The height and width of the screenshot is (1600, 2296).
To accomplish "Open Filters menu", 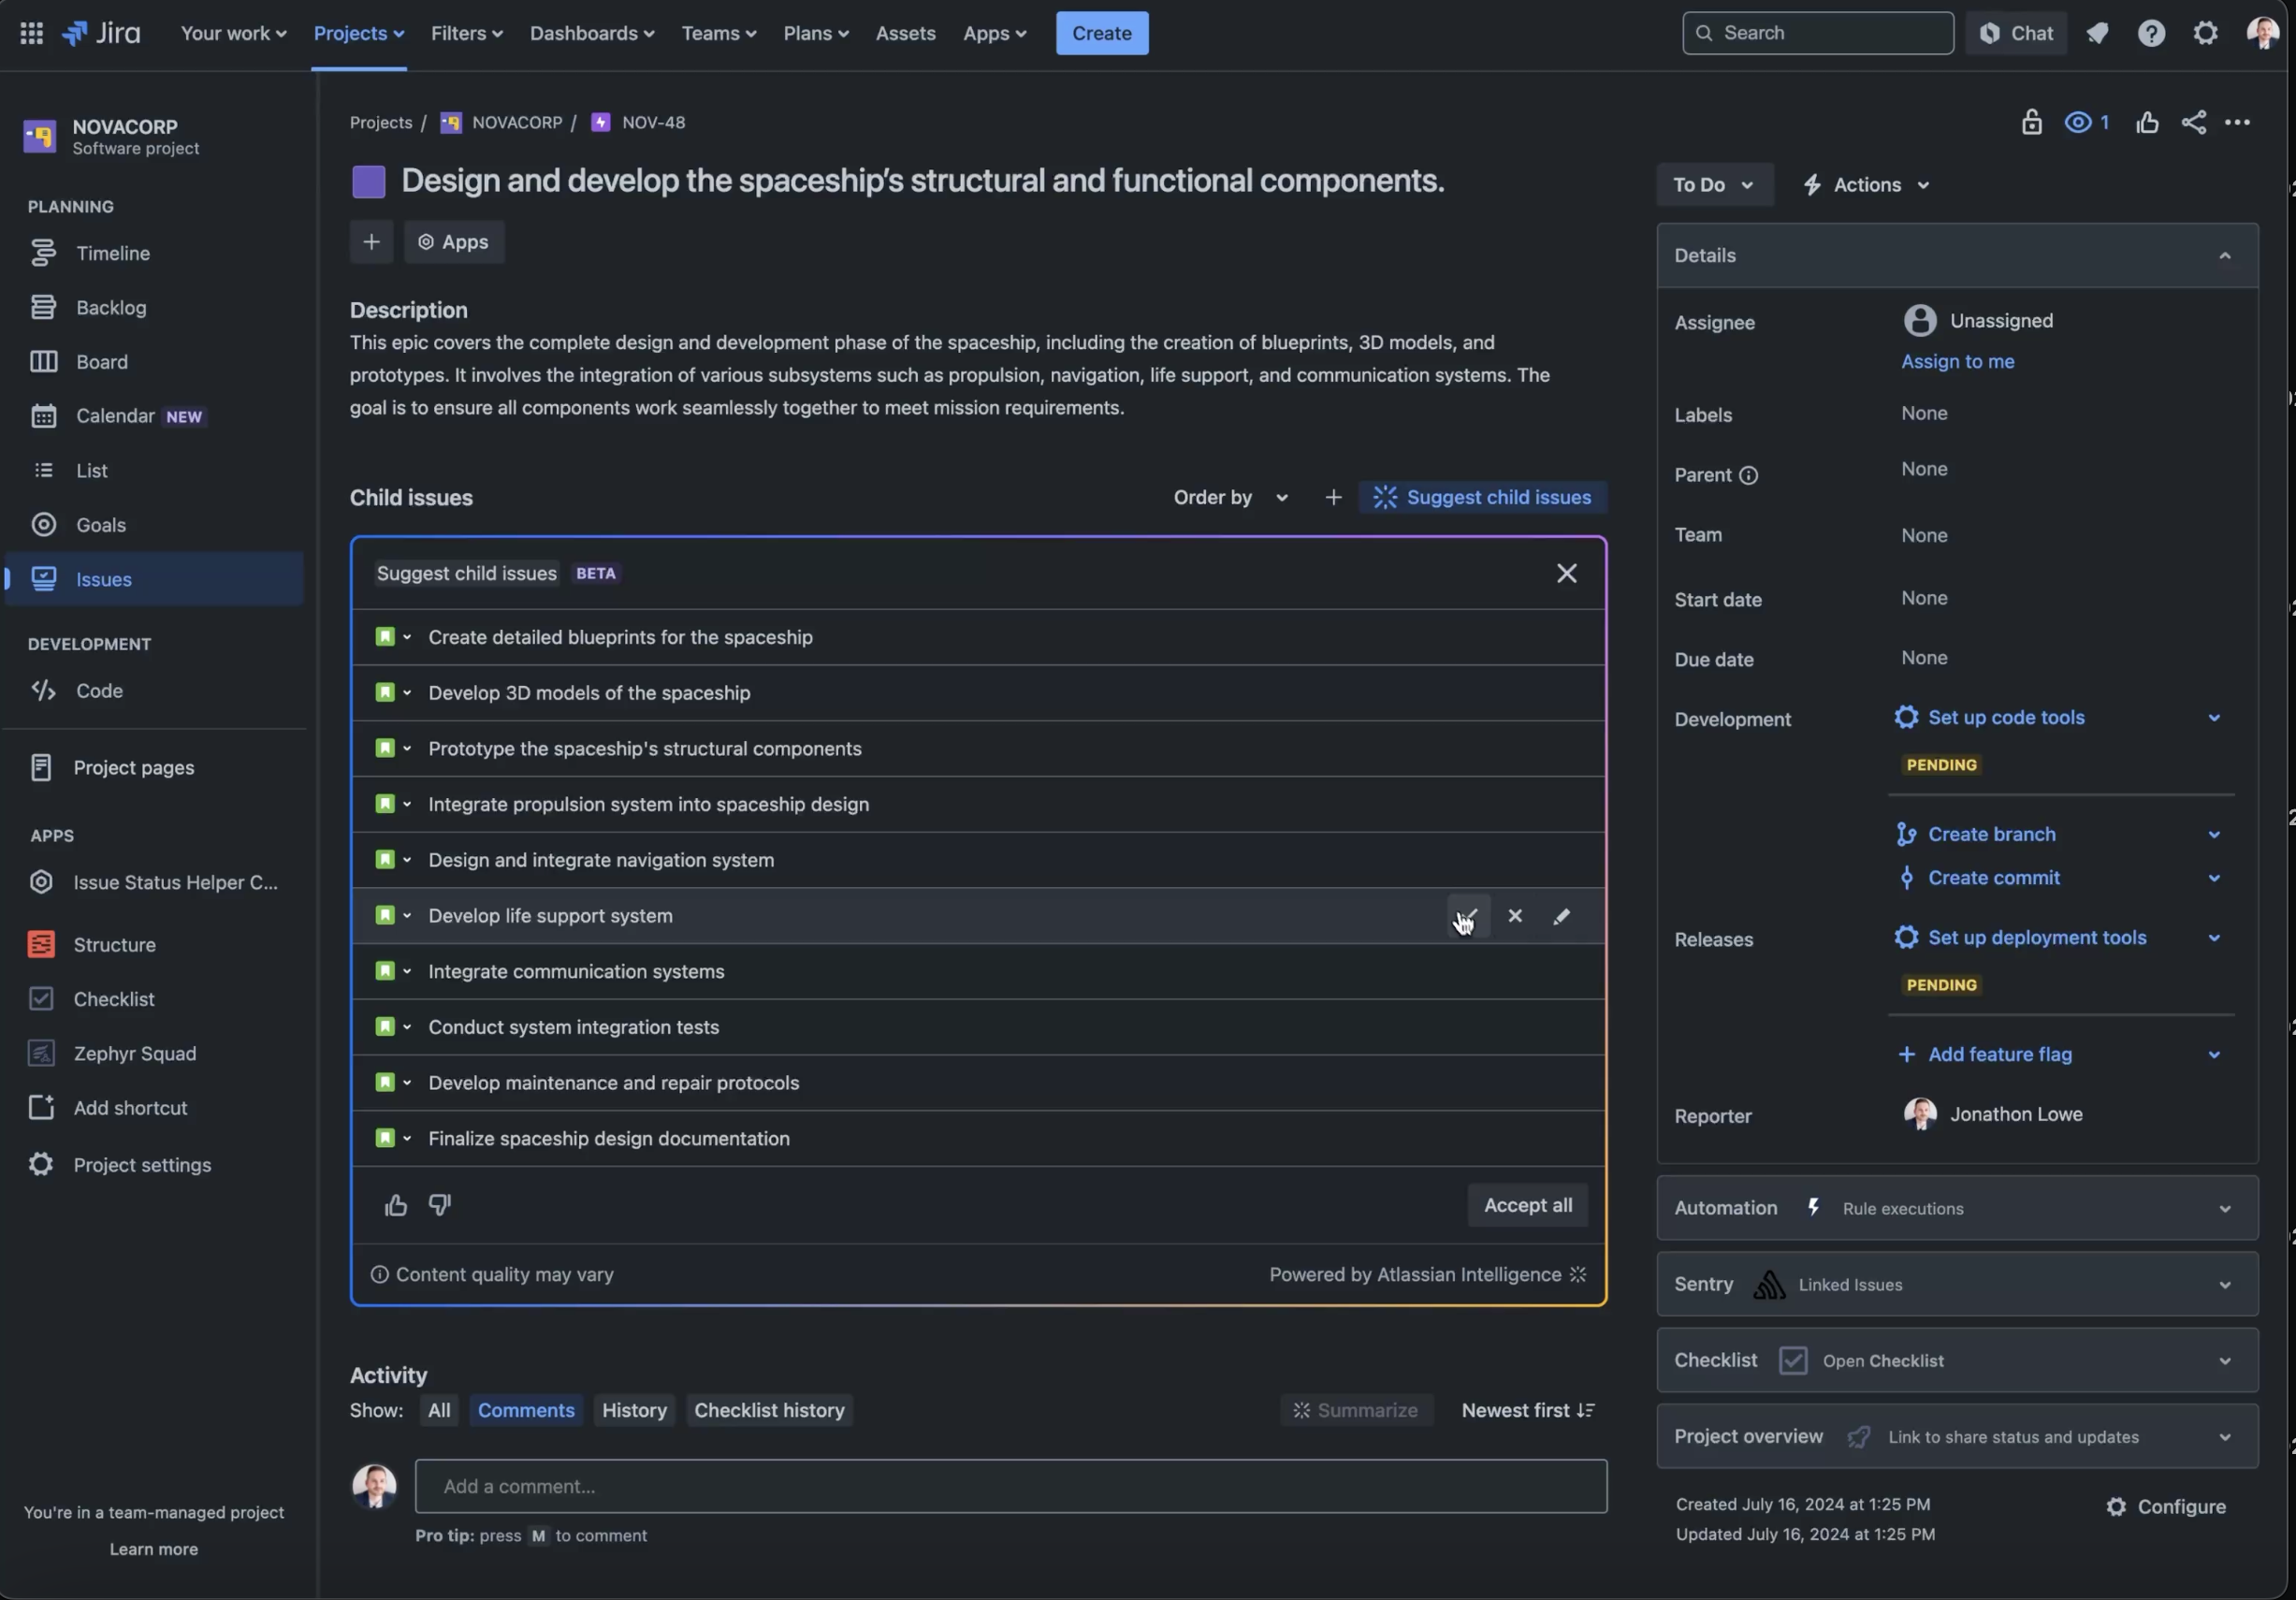I will pos(466,33).
